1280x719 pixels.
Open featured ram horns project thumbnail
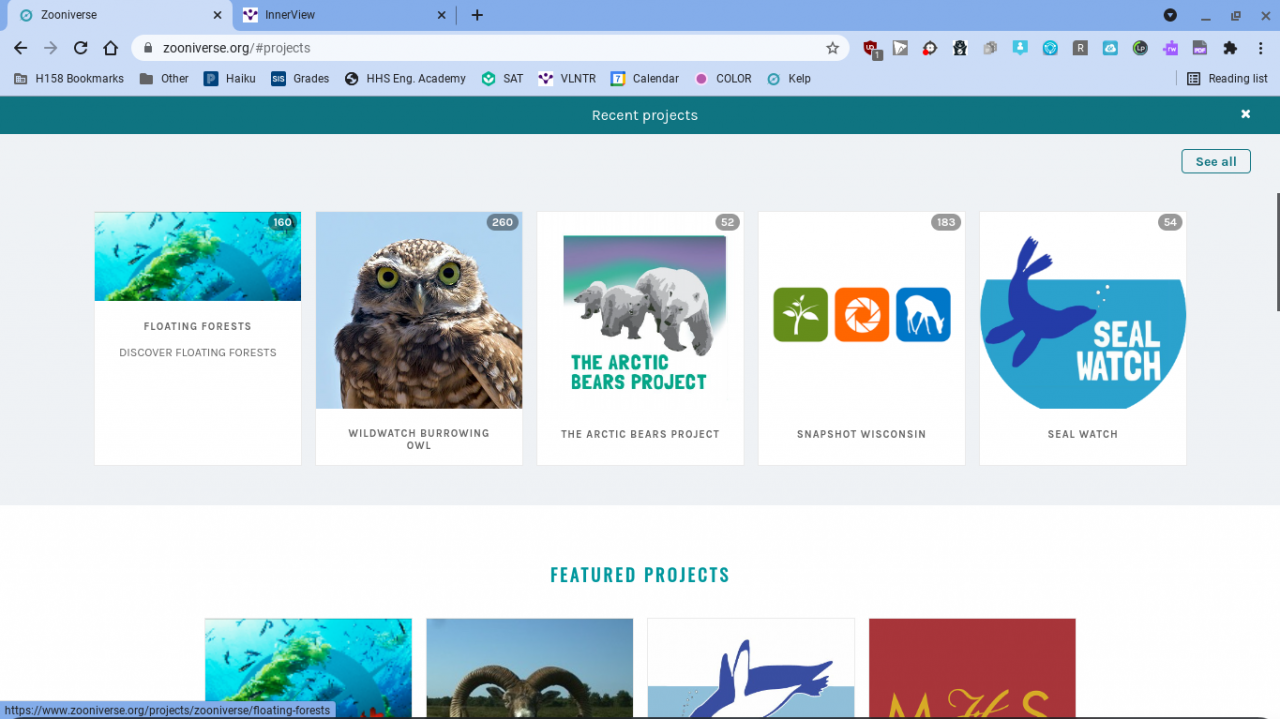530,668
